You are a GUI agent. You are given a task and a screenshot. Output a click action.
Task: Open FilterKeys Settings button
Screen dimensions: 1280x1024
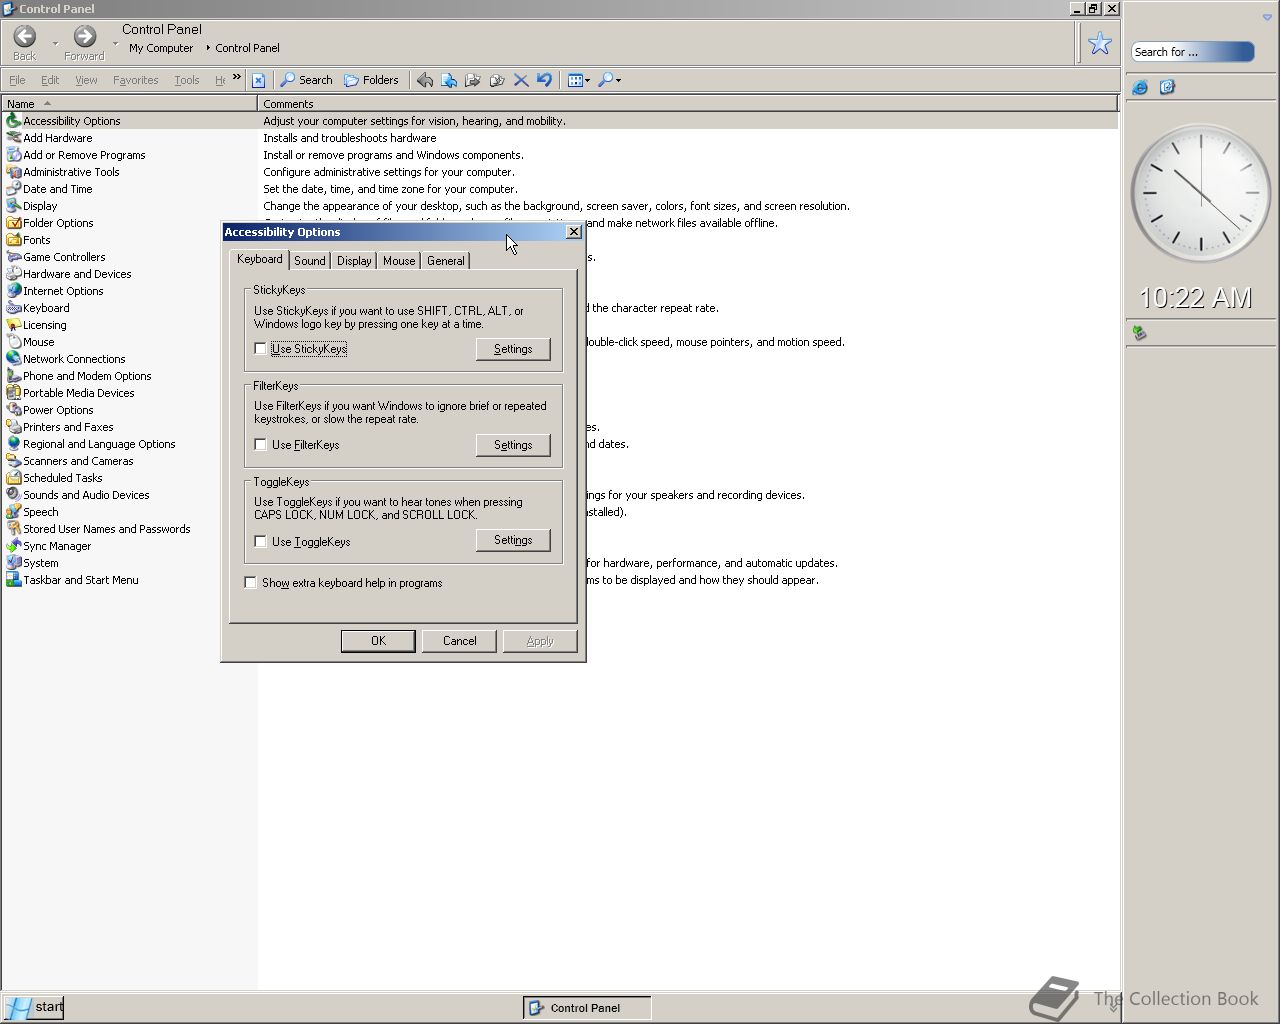point(513,445)
